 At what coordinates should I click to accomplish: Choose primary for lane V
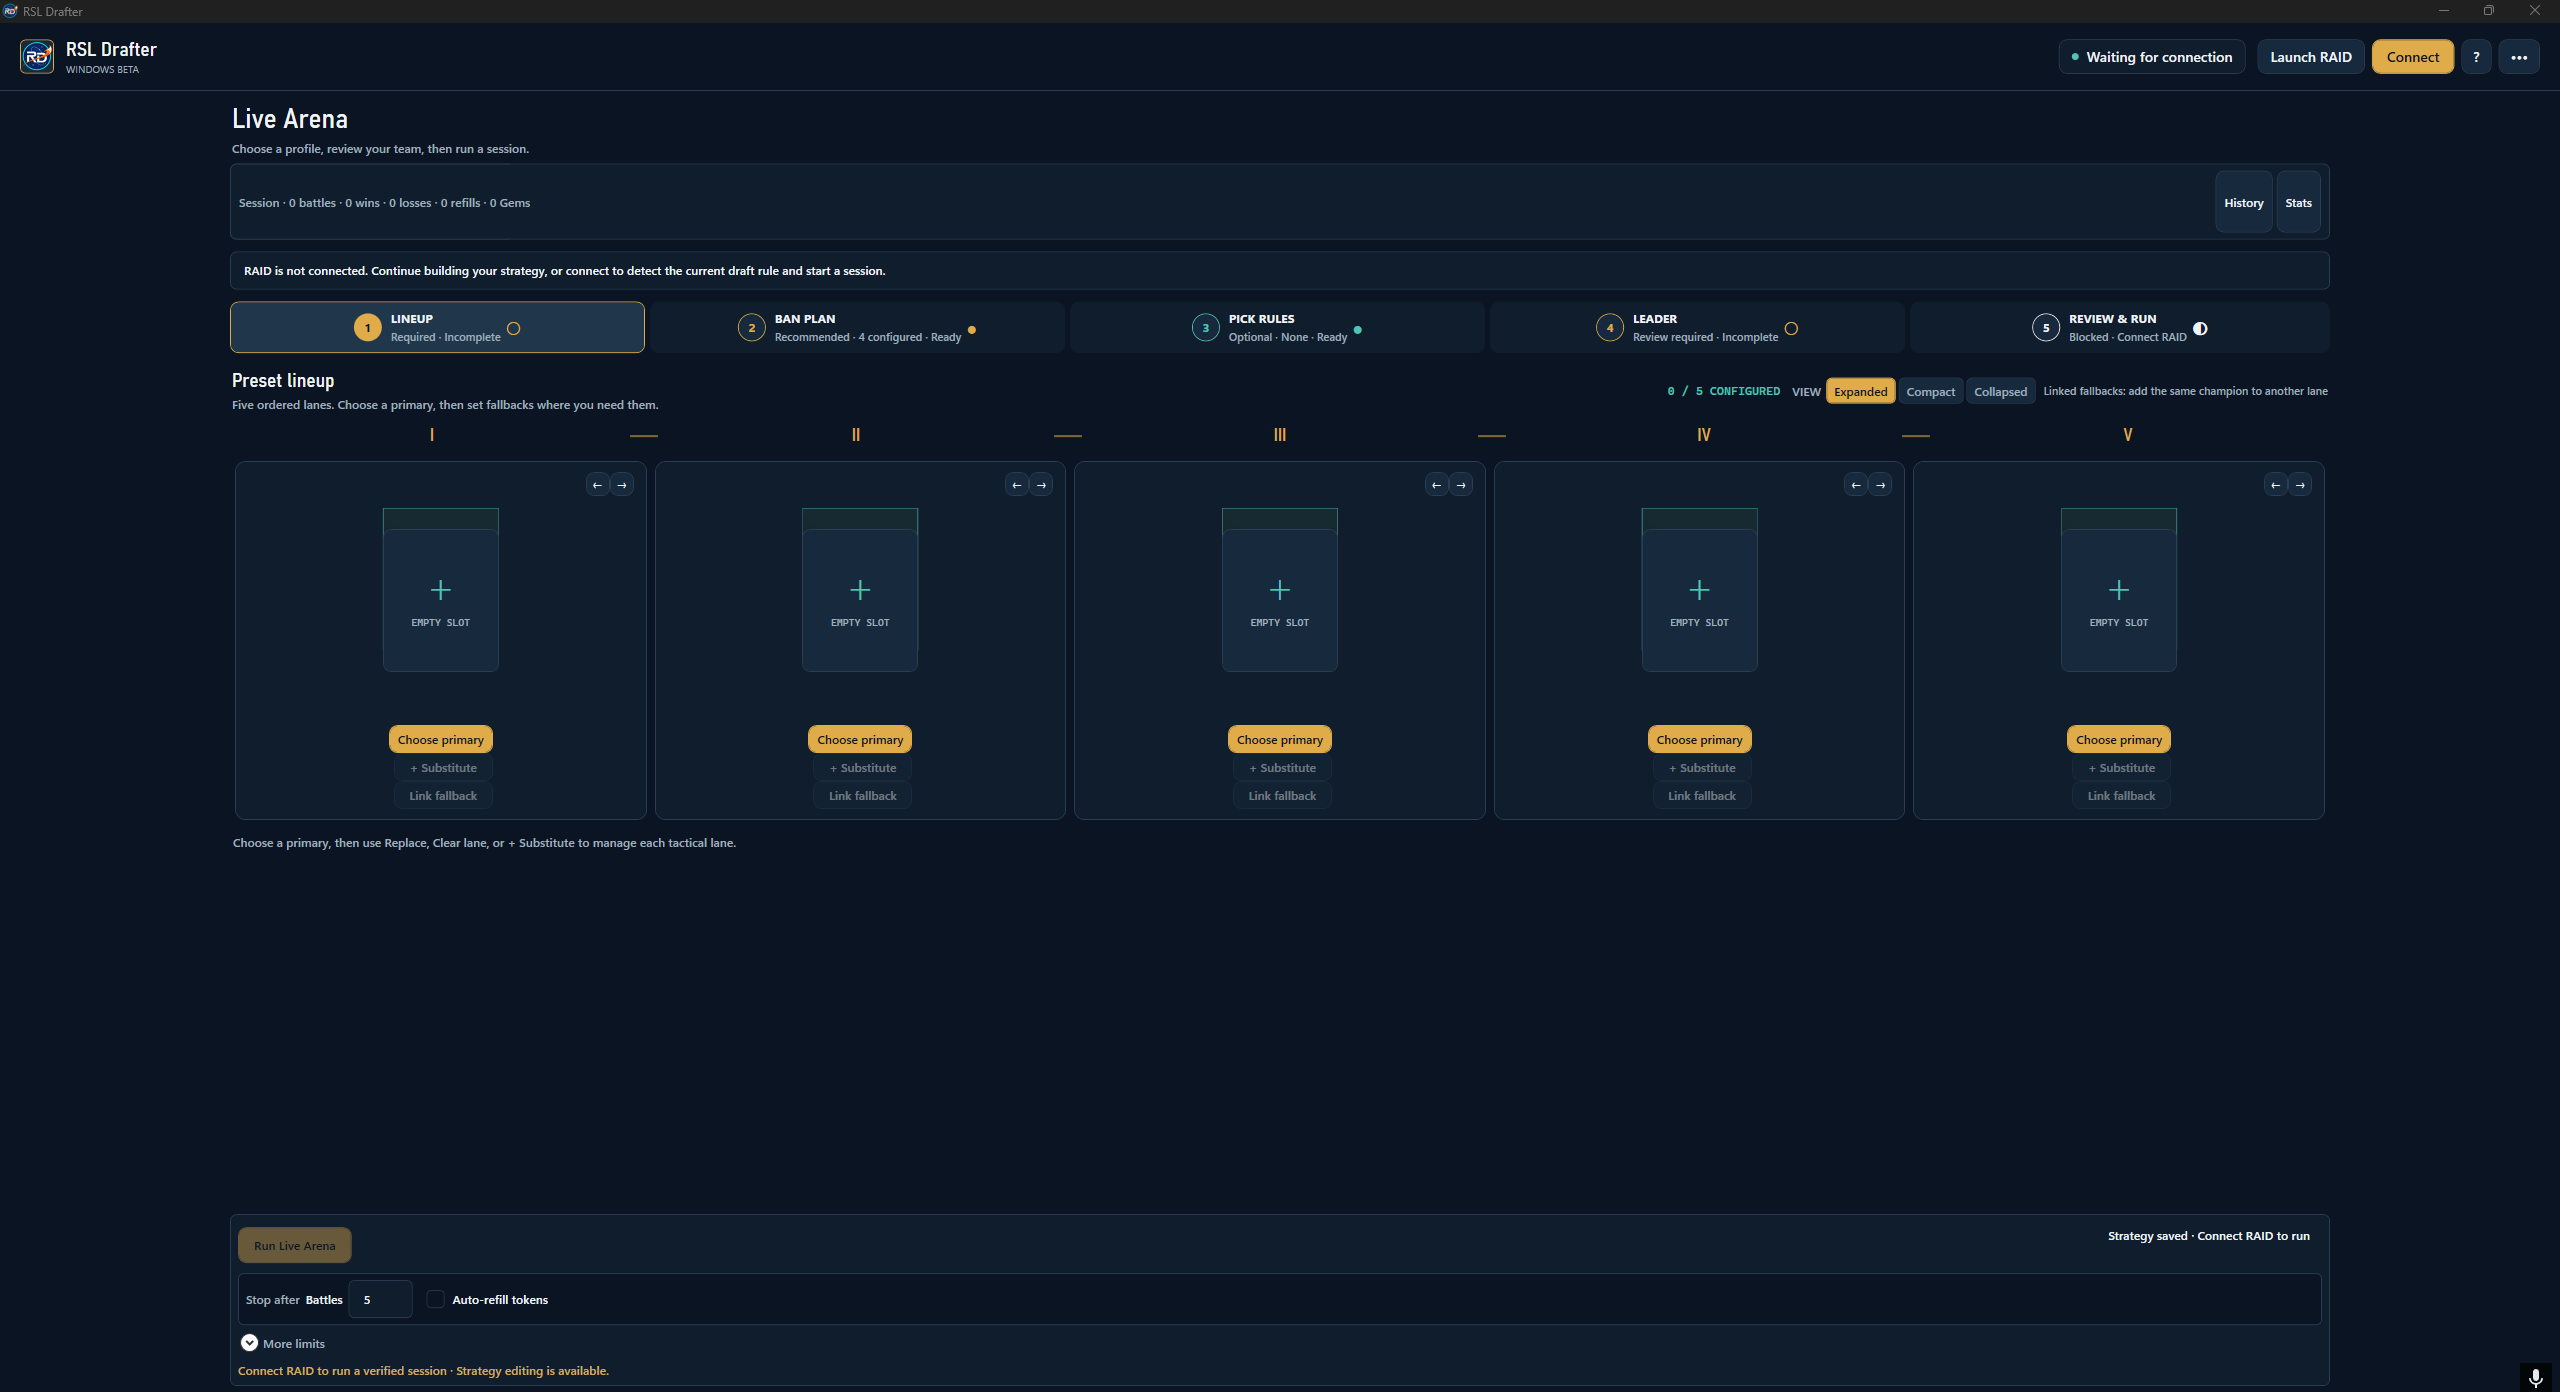(2119, 739)
